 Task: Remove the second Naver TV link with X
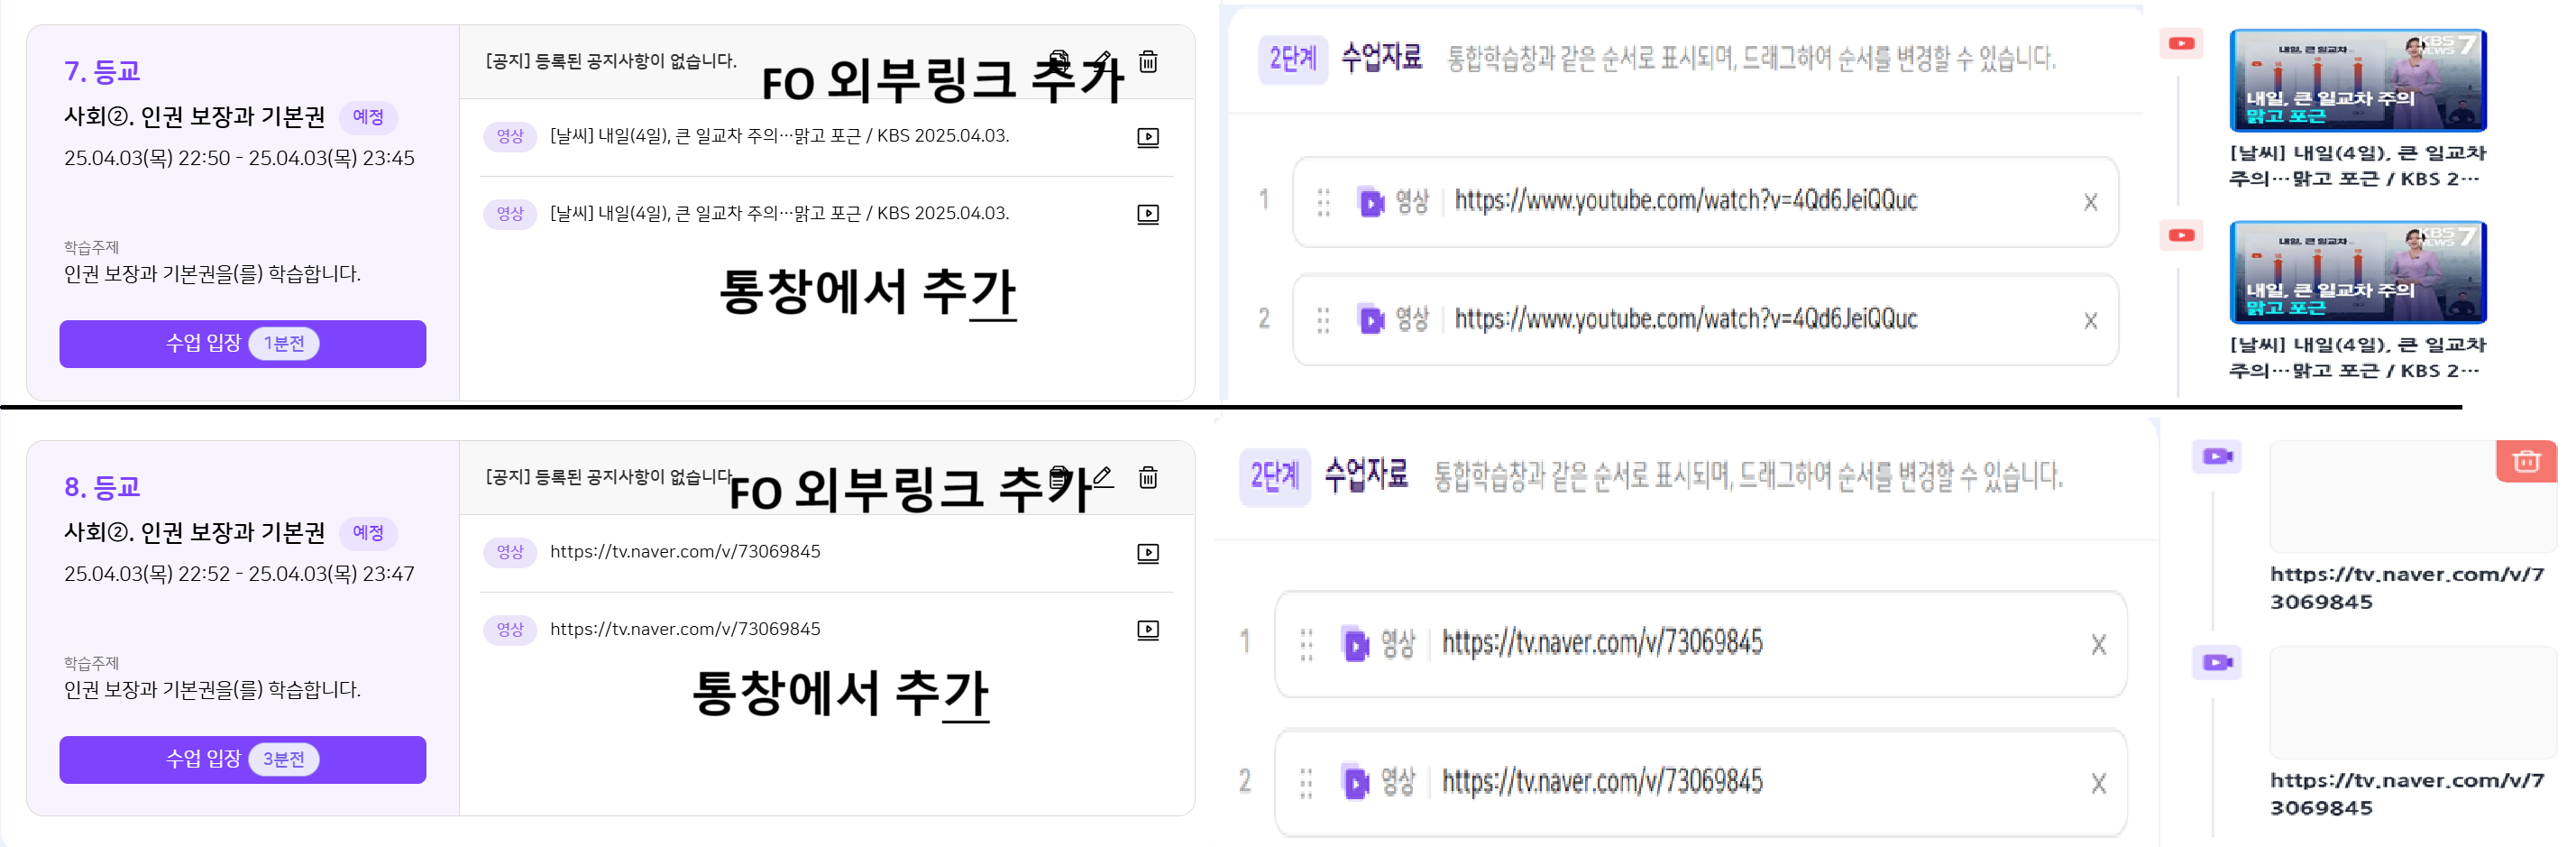[x=2098, y=784]
